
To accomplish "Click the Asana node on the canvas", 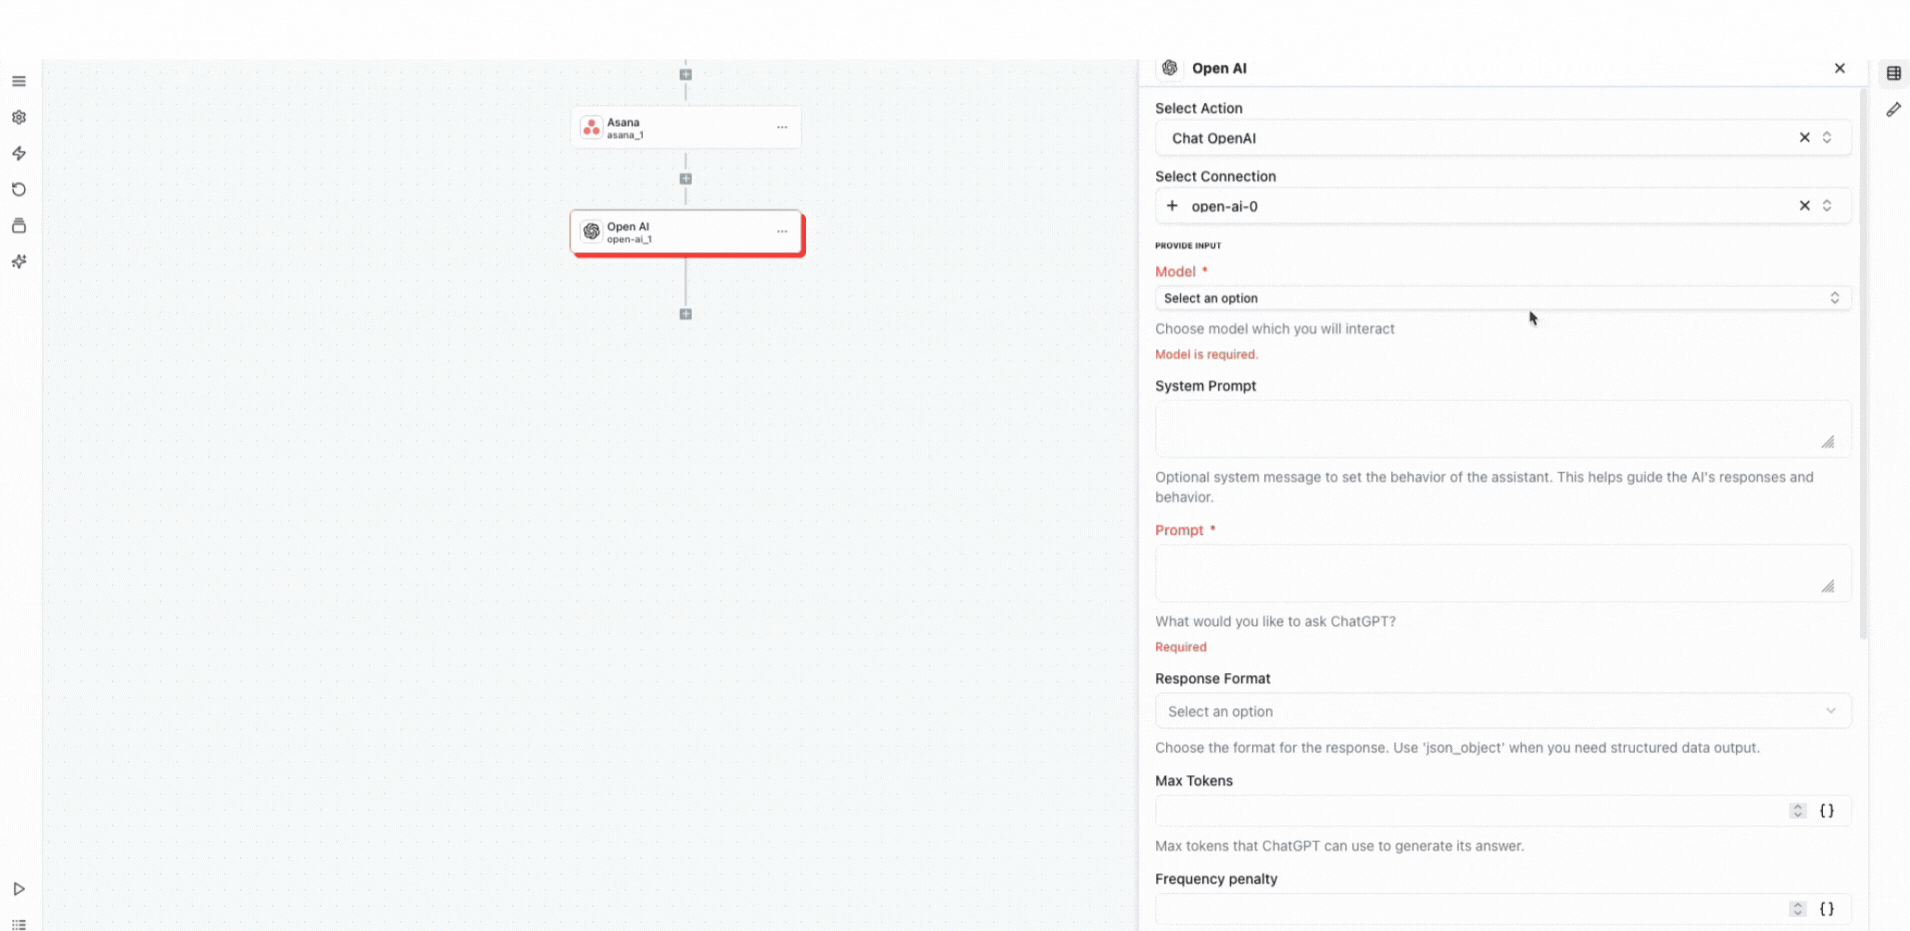I will pos(685,127).
